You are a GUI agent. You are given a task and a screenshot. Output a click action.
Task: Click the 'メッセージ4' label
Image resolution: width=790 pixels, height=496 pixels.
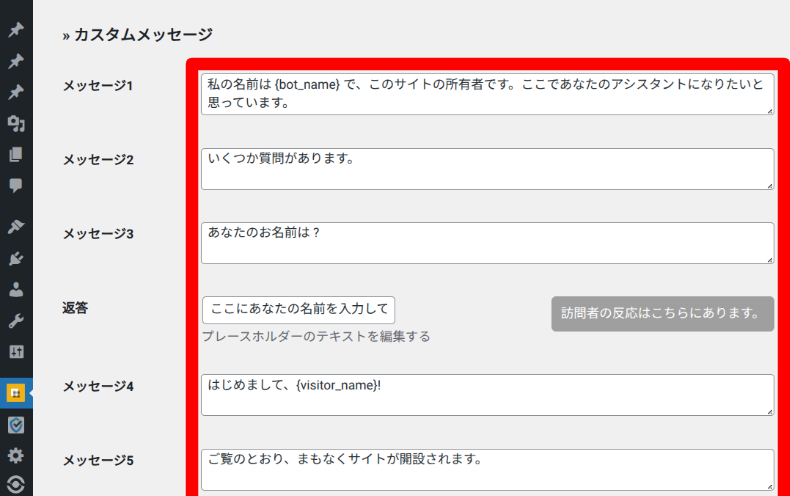point(98,387)
